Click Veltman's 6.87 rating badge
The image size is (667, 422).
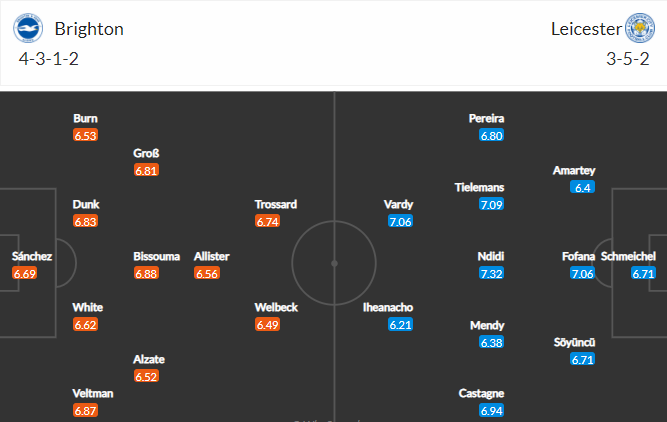(x=86, y=411)
